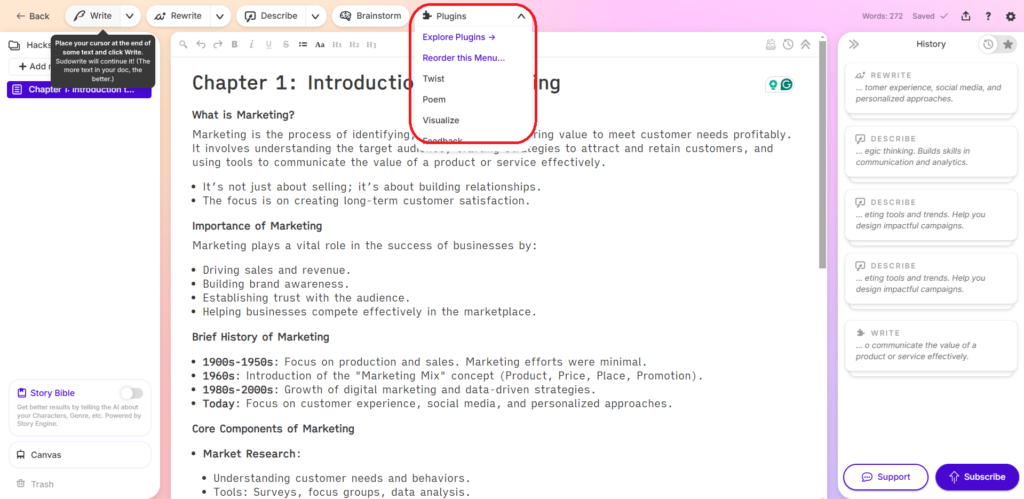
Task: Click the editor vertical scrollbar
Action: pos(822,155)
